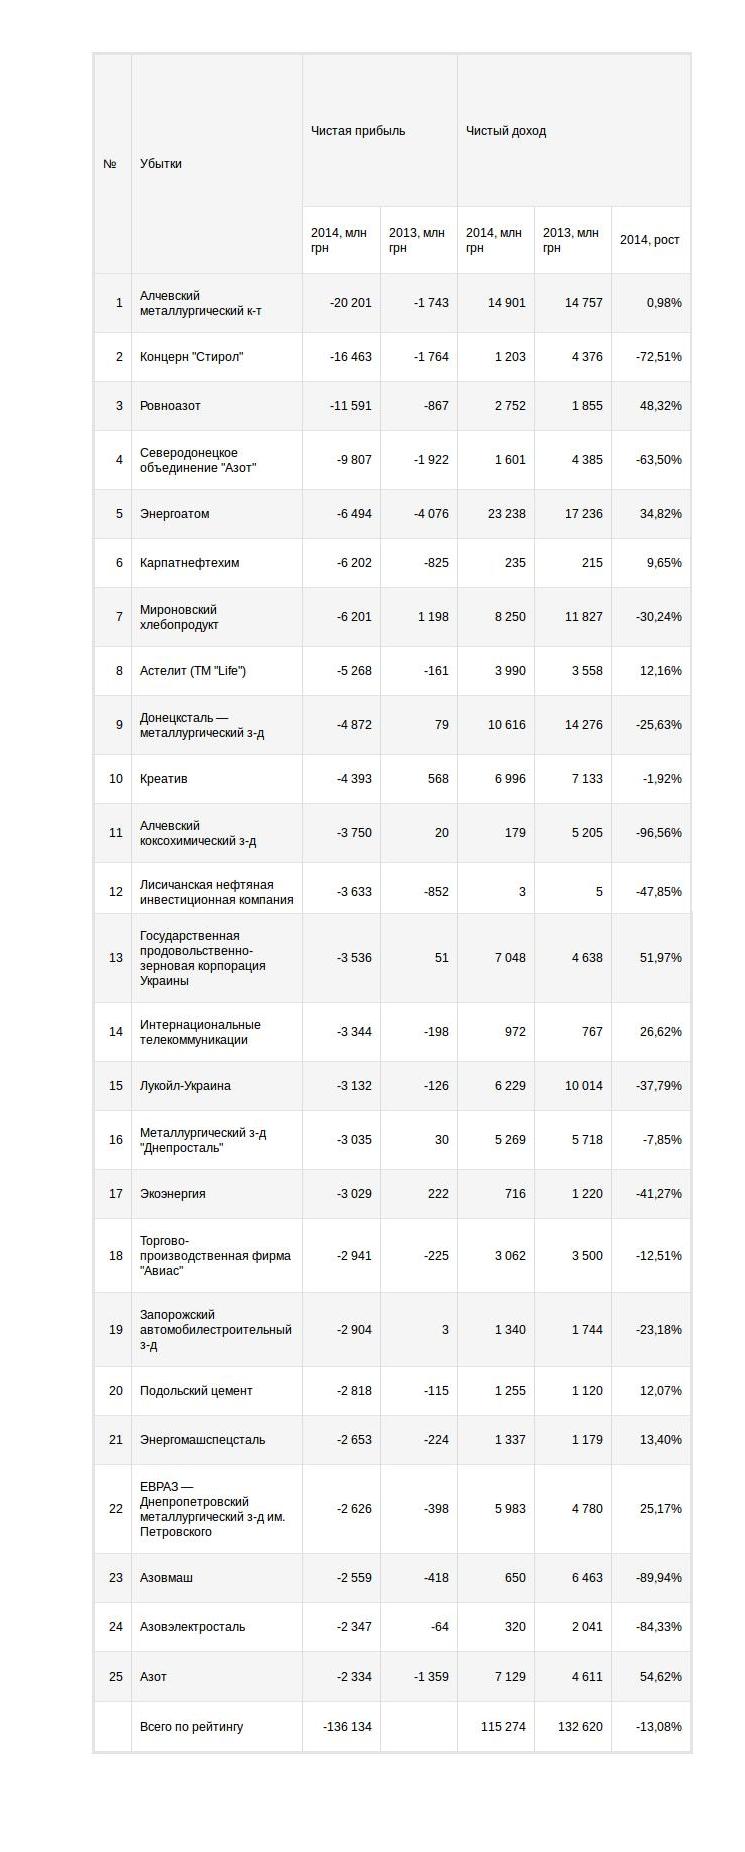Click the "Убытки" column header

pyautogui.click(x=161, y=164)
